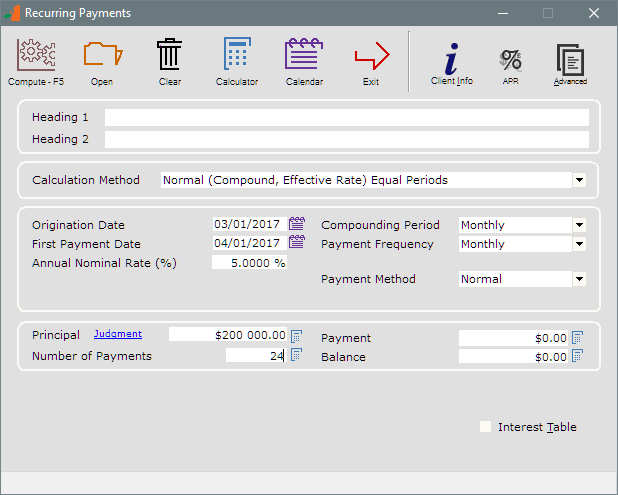Open calendar picker beside First Payment Date
The height and width of the screenshot is (495, 618).
tap(297, 242)
